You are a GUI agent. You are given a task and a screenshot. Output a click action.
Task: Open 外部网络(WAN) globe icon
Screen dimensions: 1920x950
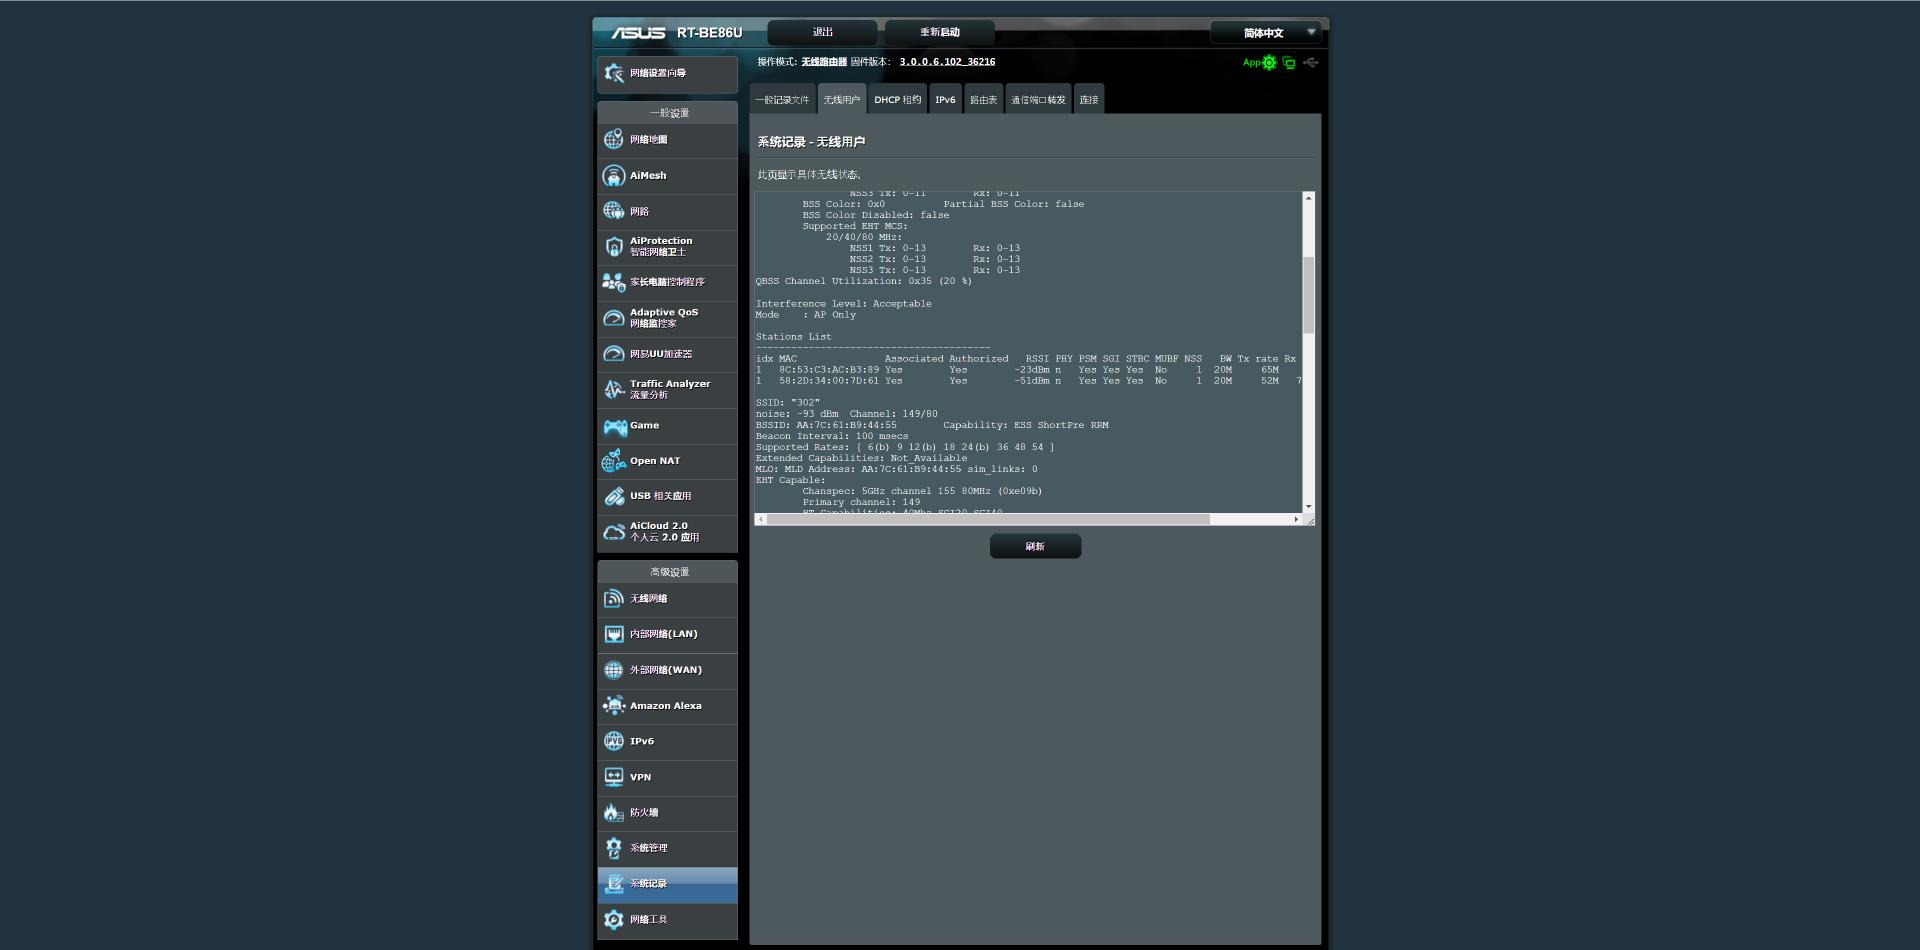click(x=614, y=670)
